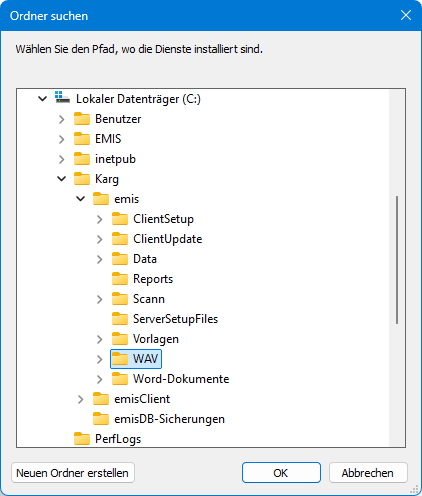The width and height of the screenshot is (422, 496).
Task: Collapse the Karg folder
Action: 62,179
